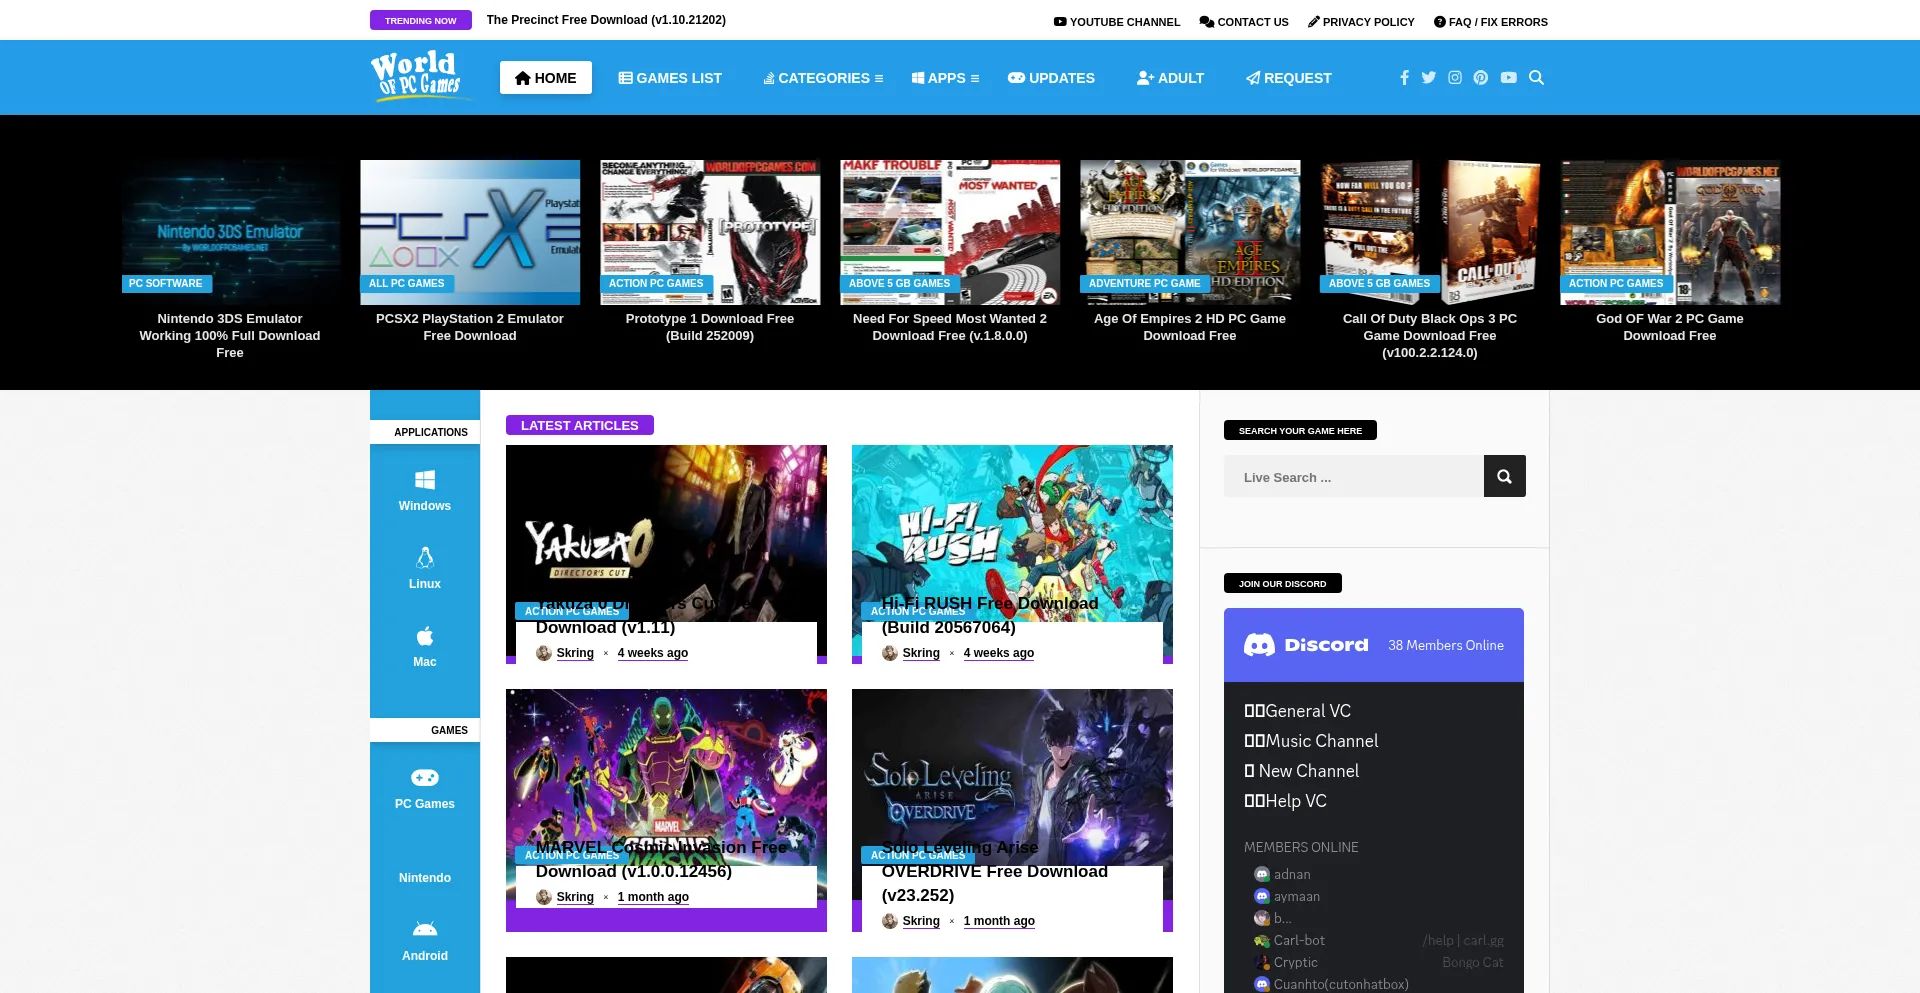Image resolution: width=1920 pixels, height=993 pixels.
Task: Click the FAQ / FIX ERRORS link
Action: (1489, 21)
